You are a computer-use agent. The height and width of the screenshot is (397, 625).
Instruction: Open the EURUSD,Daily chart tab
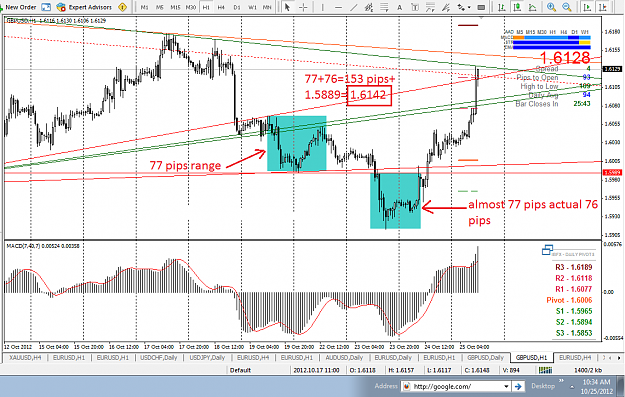pos(393,358)
